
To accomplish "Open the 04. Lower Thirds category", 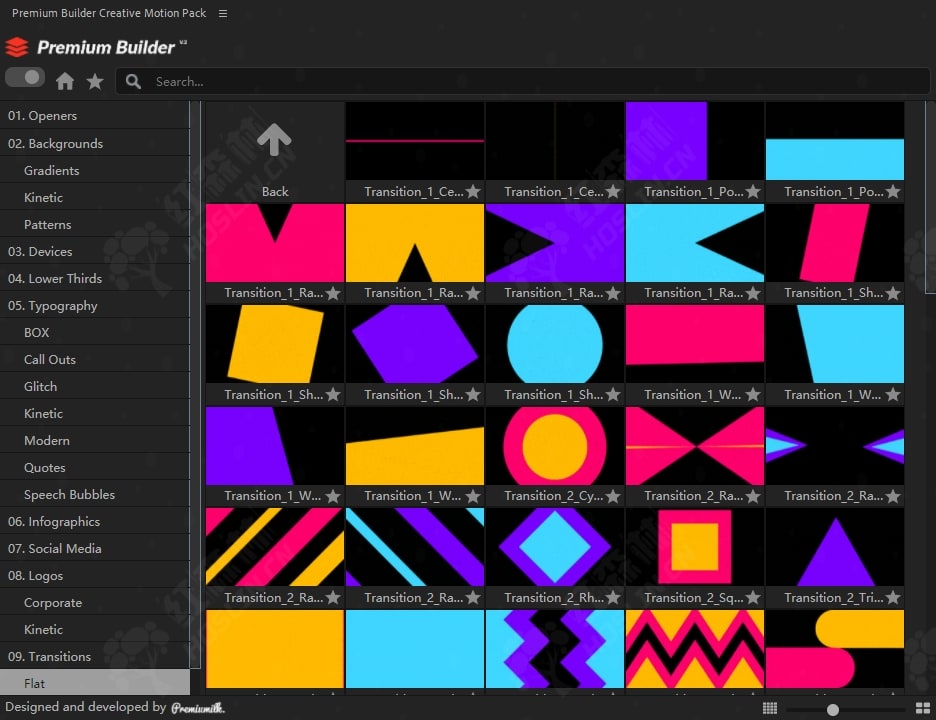I will (95, 278).
